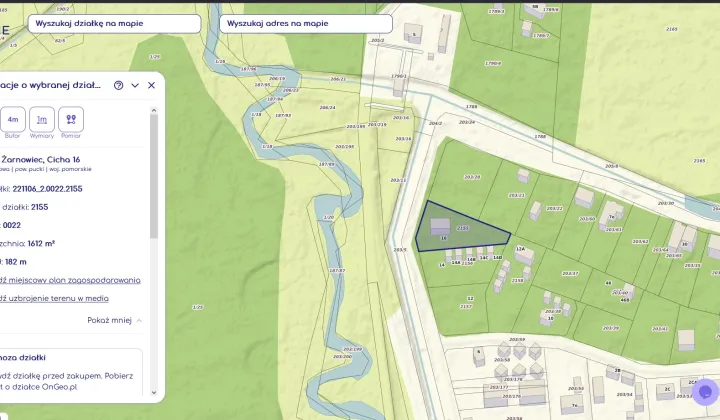
Task: Select parcel '203/60' on the map
Action: tap(587, 219)
